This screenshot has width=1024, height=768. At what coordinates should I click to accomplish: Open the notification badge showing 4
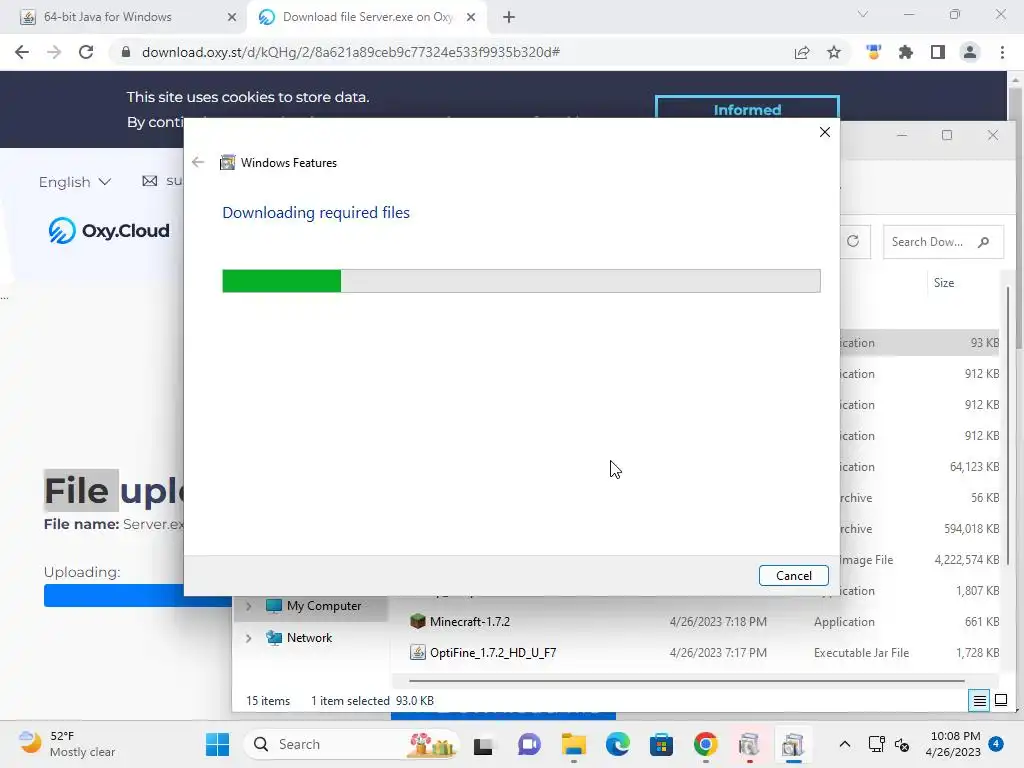(996, 744)
